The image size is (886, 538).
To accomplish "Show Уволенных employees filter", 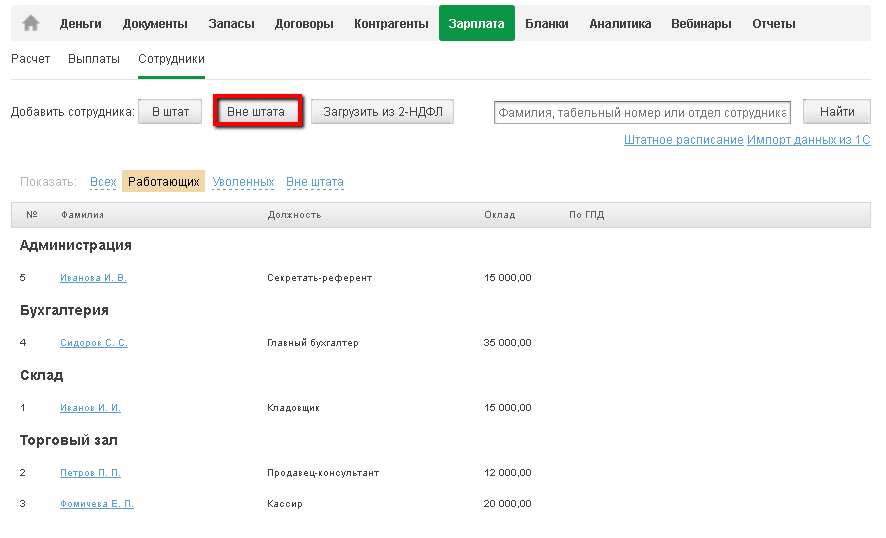I will (243, 182).
